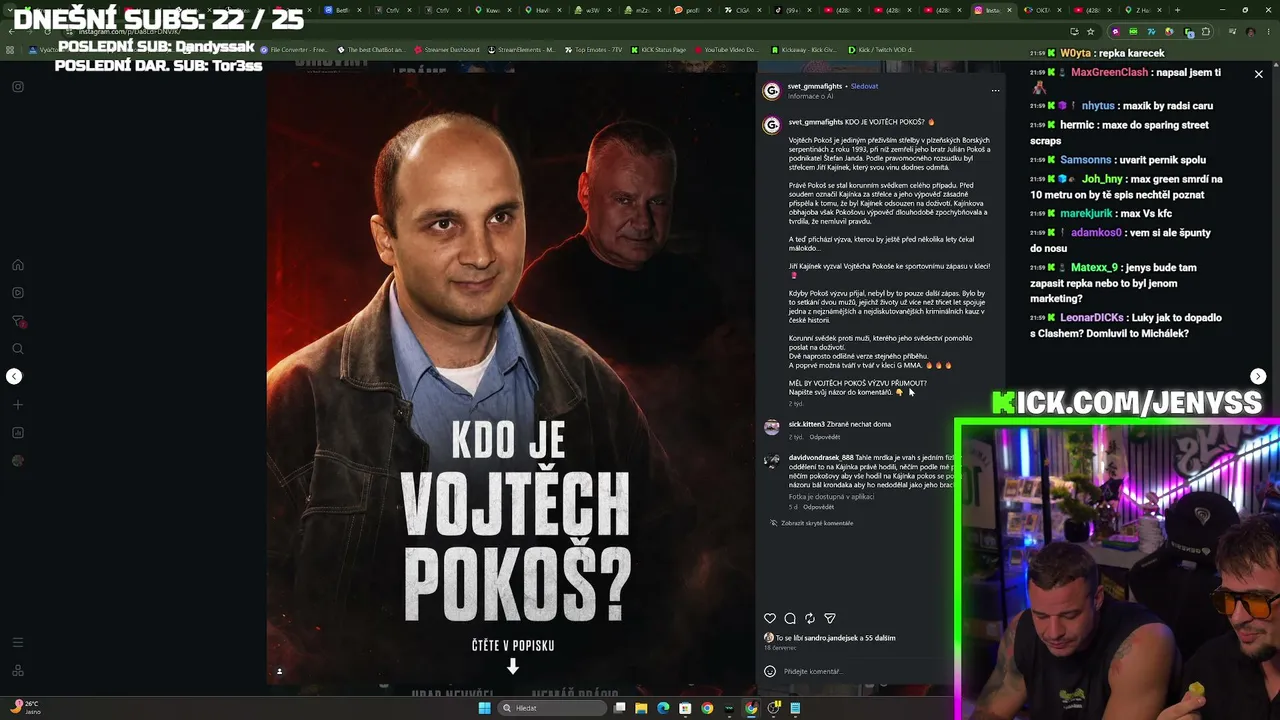Open davidvondrasek_888's profile from comment
1280x720 pixels.
(821, 457)
